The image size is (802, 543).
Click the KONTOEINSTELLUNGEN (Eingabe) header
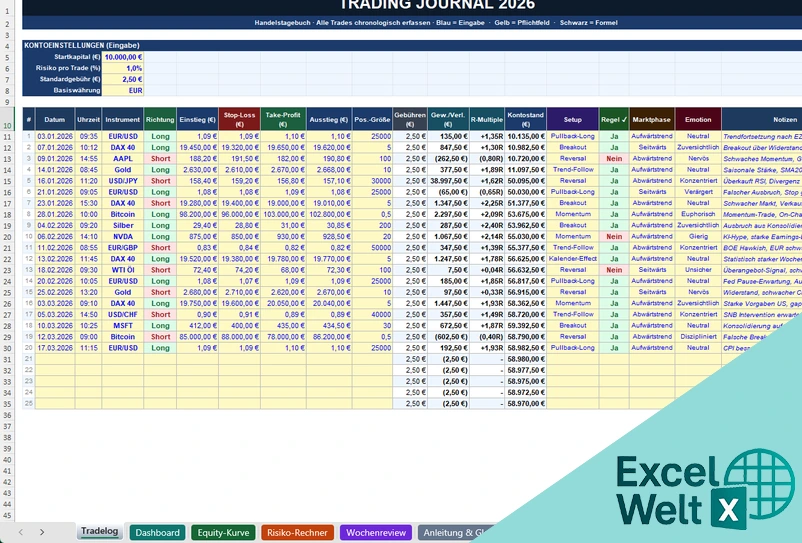click(x=82, y=46)
